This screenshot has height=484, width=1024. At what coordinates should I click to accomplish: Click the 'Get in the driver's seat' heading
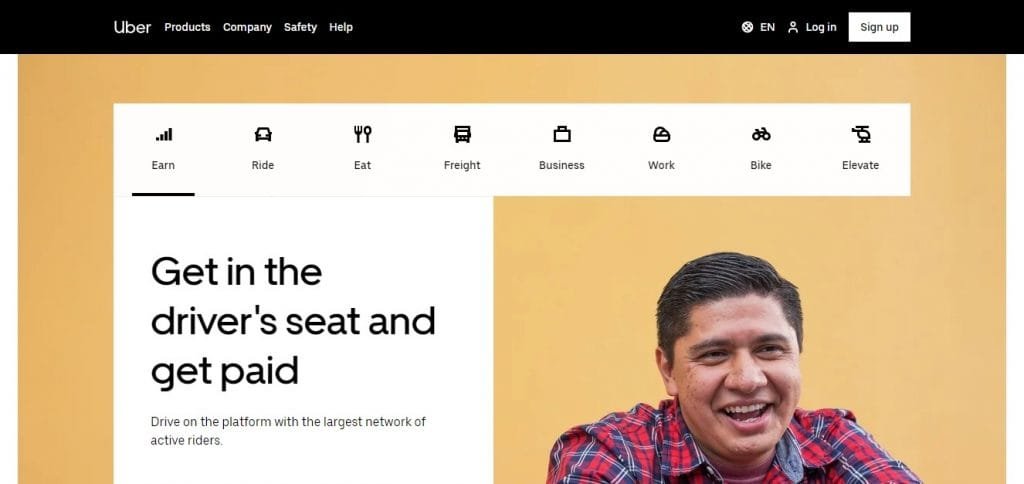(293, 322)
